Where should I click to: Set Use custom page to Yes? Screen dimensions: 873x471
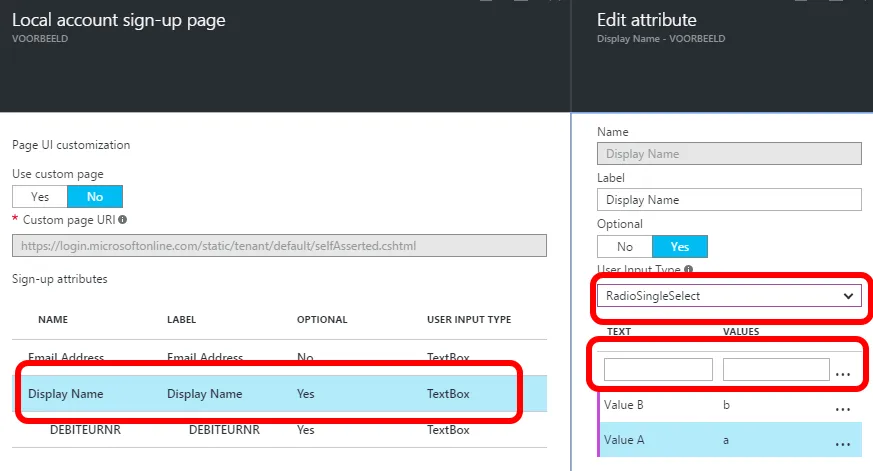[40, 197]
